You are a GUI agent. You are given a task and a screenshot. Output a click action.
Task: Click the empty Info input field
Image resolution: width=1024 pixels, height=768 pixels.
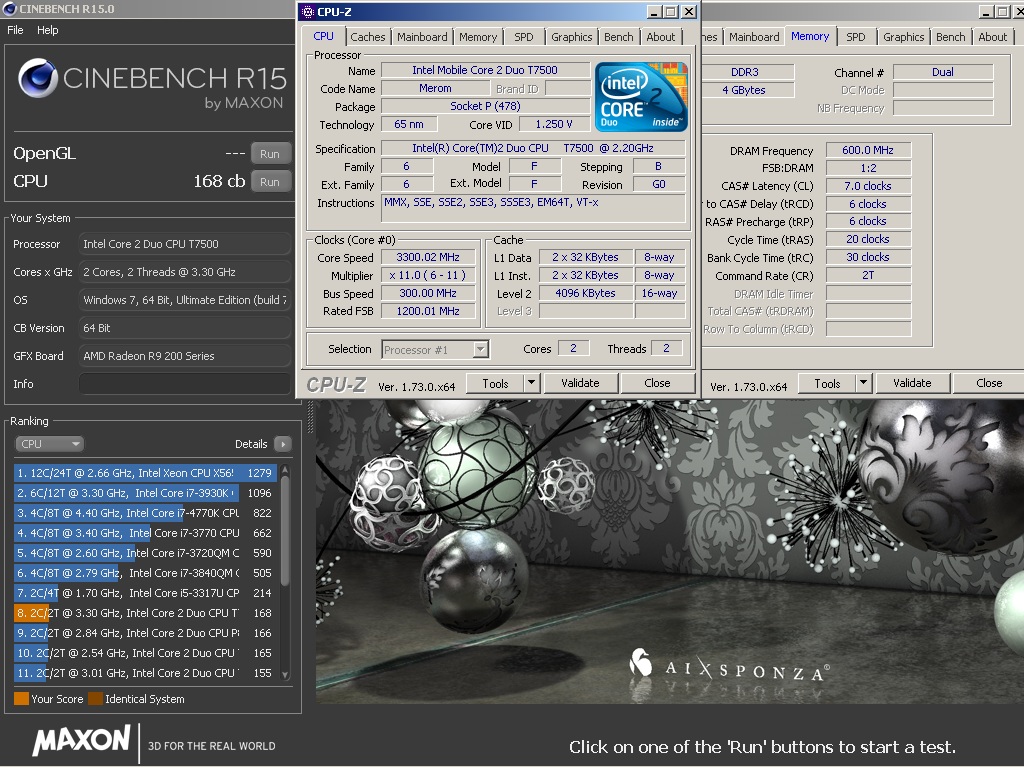[185, 384]
